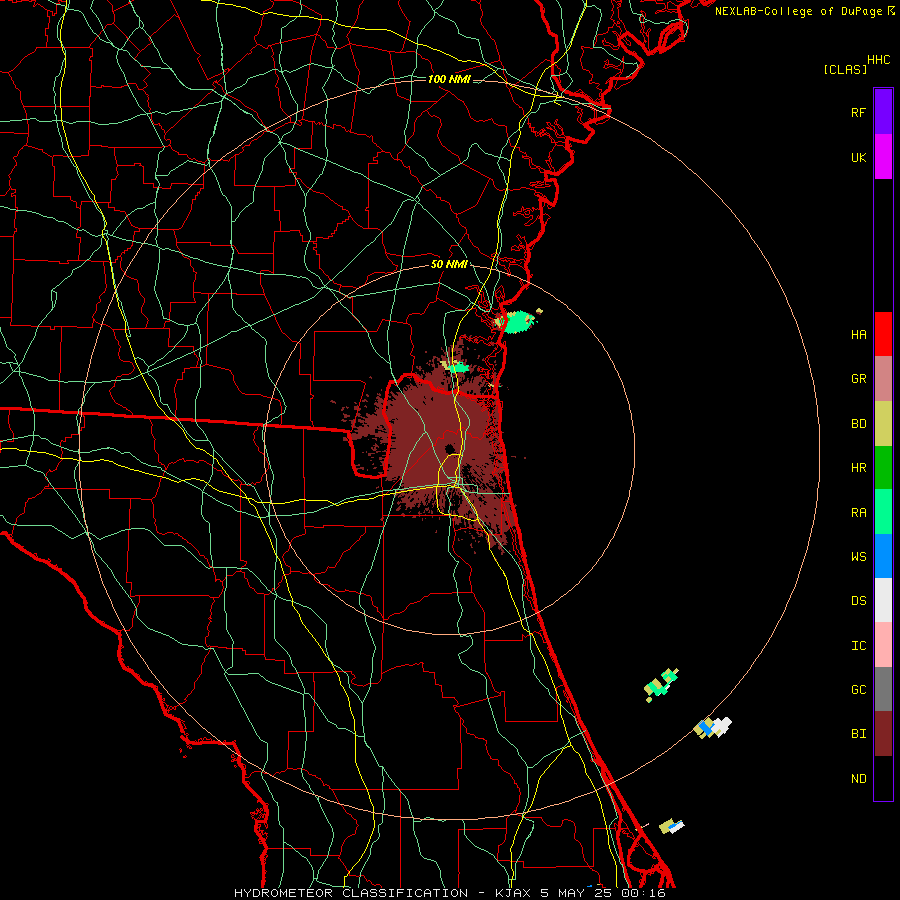The image size is (900, 900).
Task: Click the BI legend label
Action: pos(858,734)
